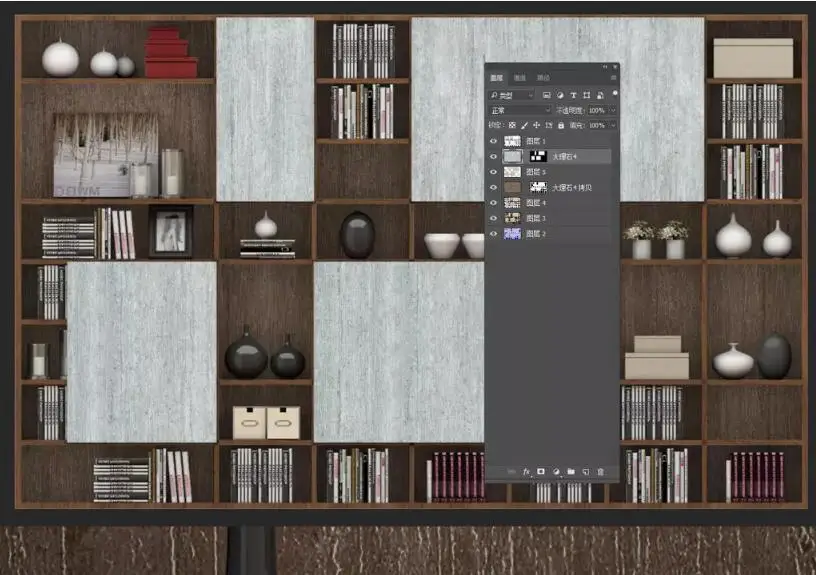Add a layer mask using bottom icon
Image resolution: width=816 pixels, height=575 pixels.
coord(541,471)
